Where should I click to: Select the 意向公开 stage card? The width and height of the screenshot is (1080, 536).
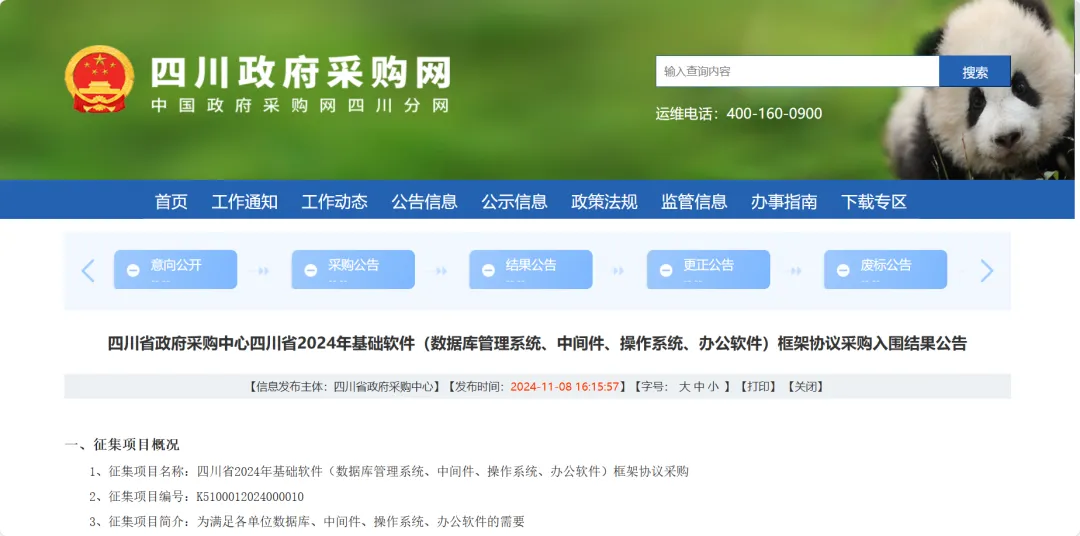pos(176,269)
